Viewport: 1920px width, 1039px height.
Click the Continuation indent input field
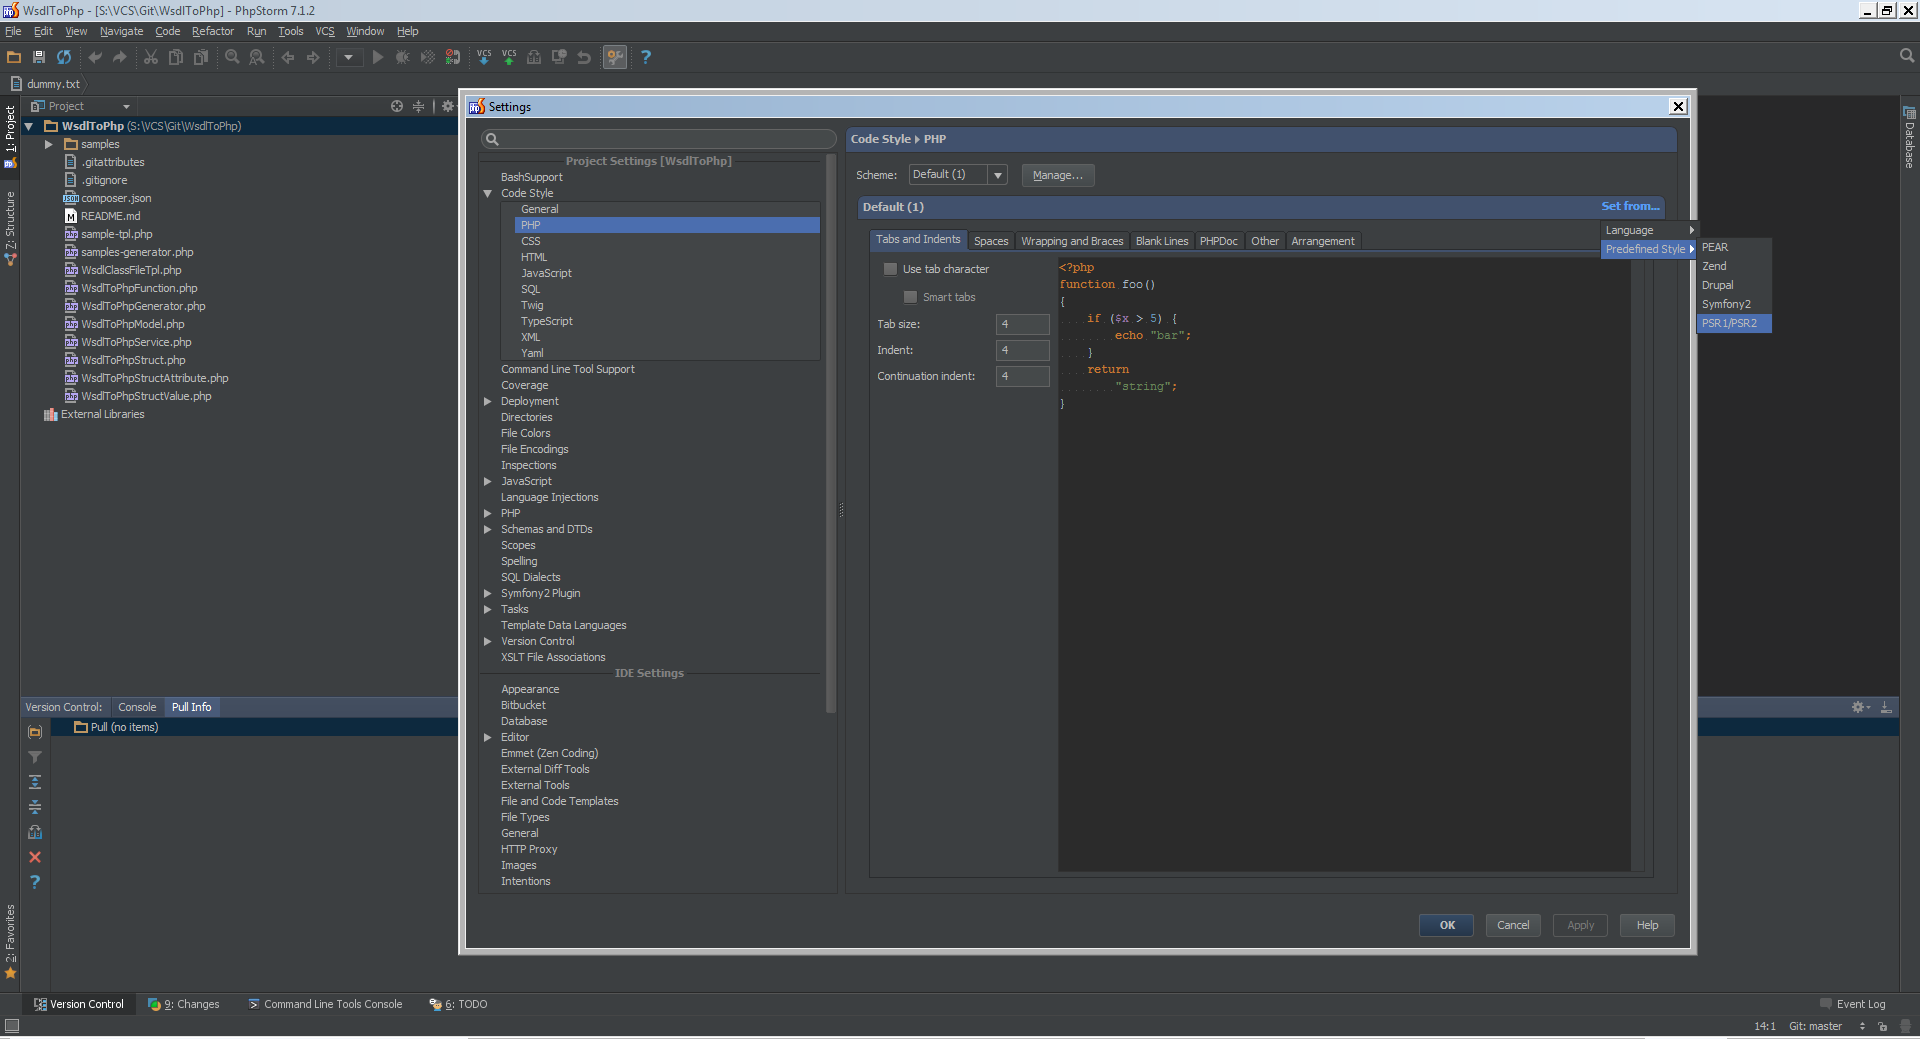[x=1022, y=376]
